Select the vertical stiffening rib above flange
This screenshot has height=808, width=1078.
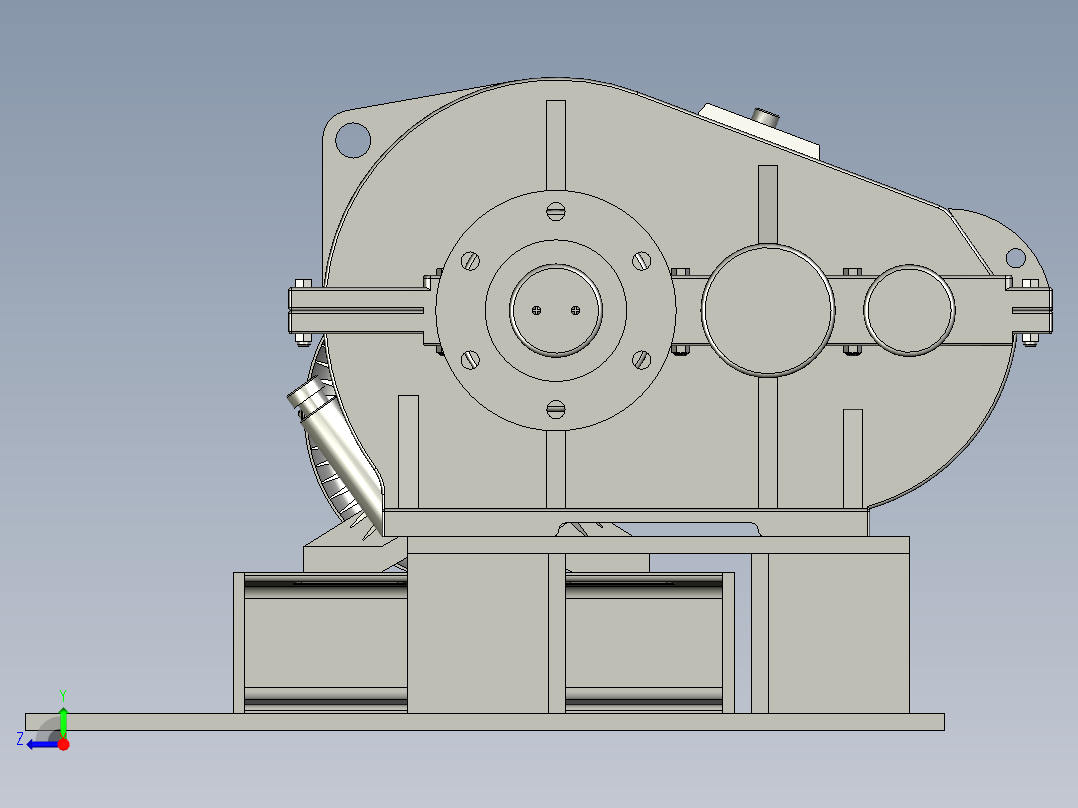click(x=556, y=145)
